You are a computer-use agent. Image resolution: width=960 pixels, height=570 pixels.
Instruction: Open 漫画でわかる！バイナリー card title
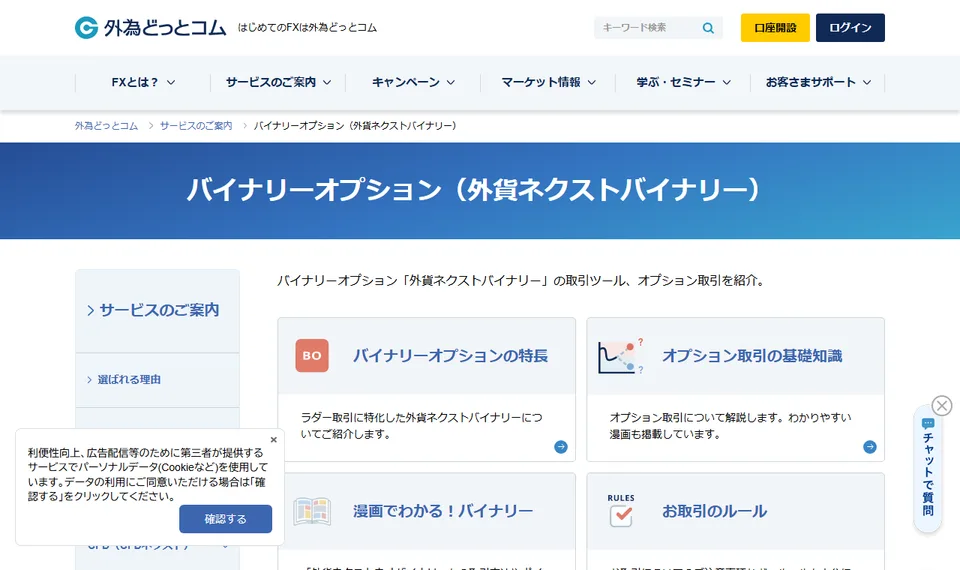pos(443,511)
